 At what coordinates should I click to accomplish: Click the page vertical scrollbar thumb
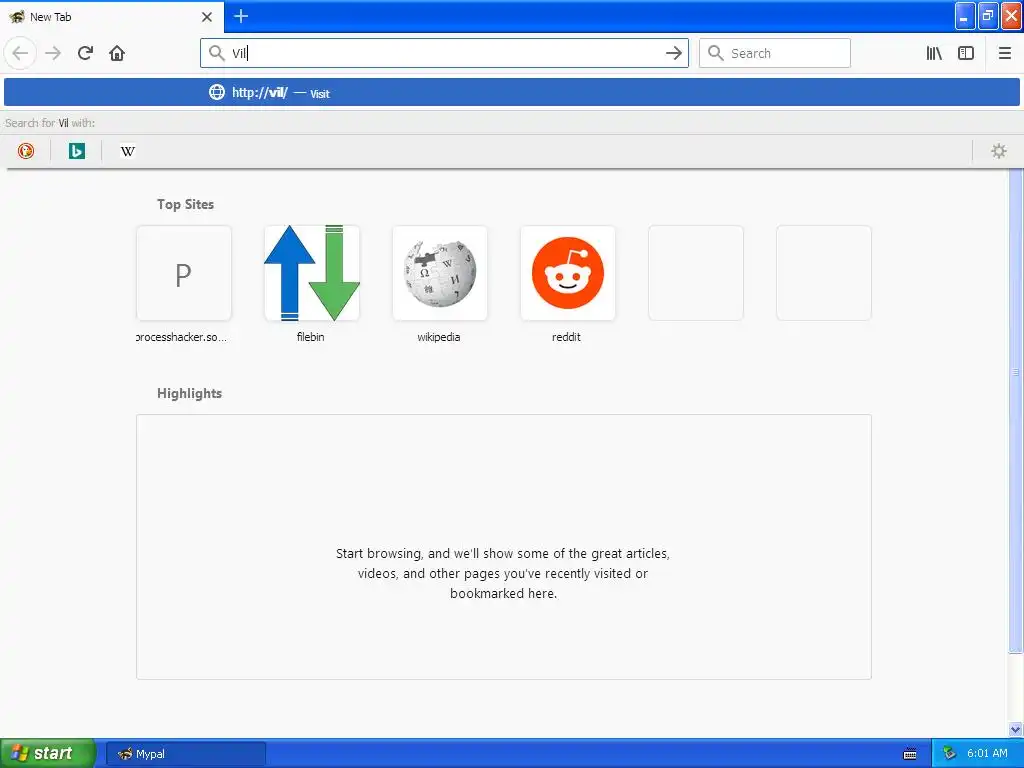coord(1015,411)
